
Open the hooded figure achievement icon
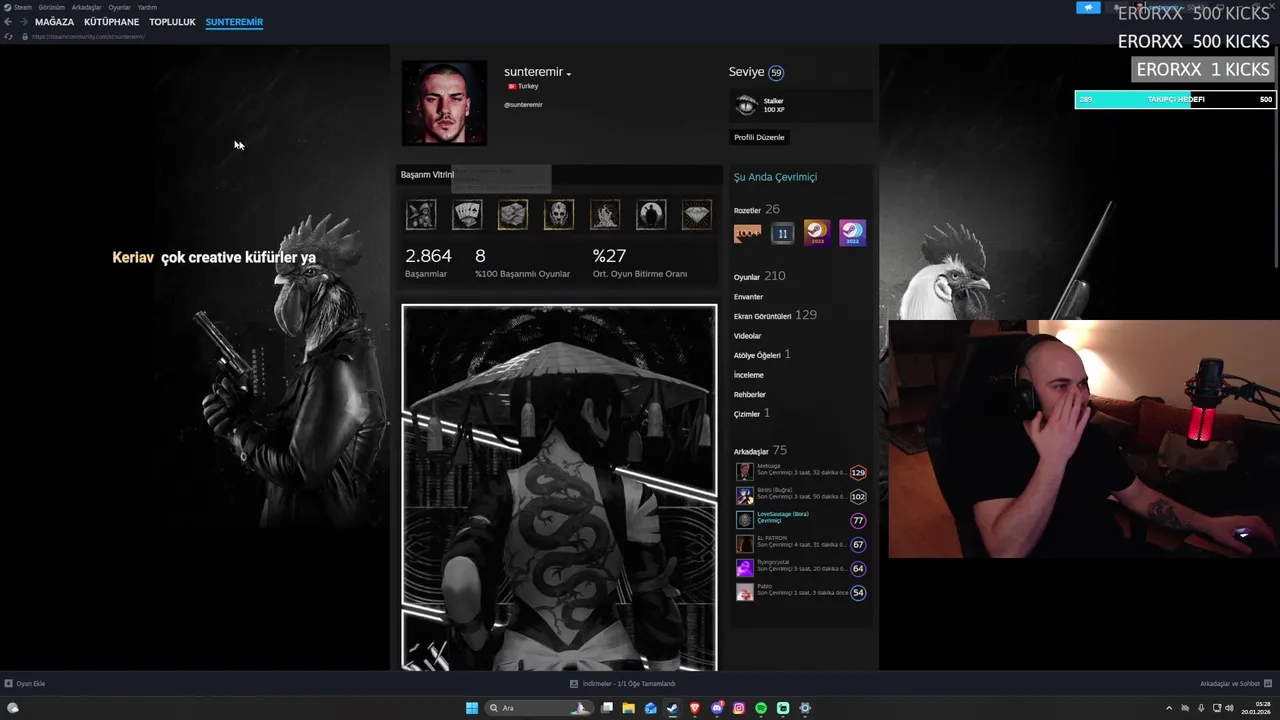pyautogui.click(x=421, y=214)
